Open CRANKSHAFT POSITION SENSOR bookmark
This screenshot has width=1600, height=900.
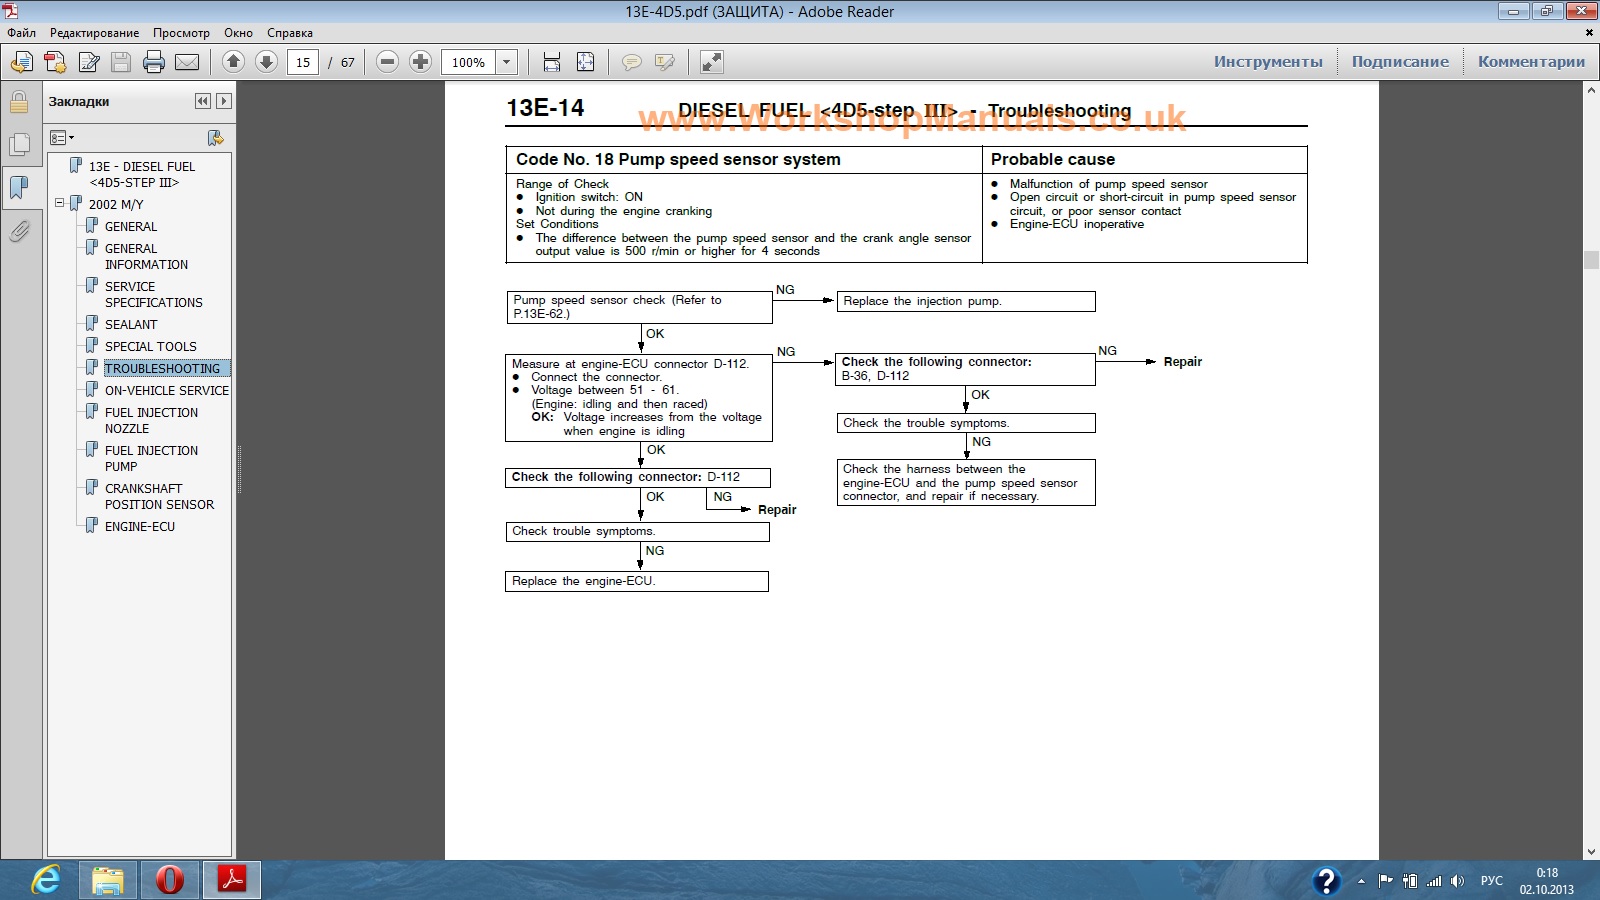tap(159, 497)
